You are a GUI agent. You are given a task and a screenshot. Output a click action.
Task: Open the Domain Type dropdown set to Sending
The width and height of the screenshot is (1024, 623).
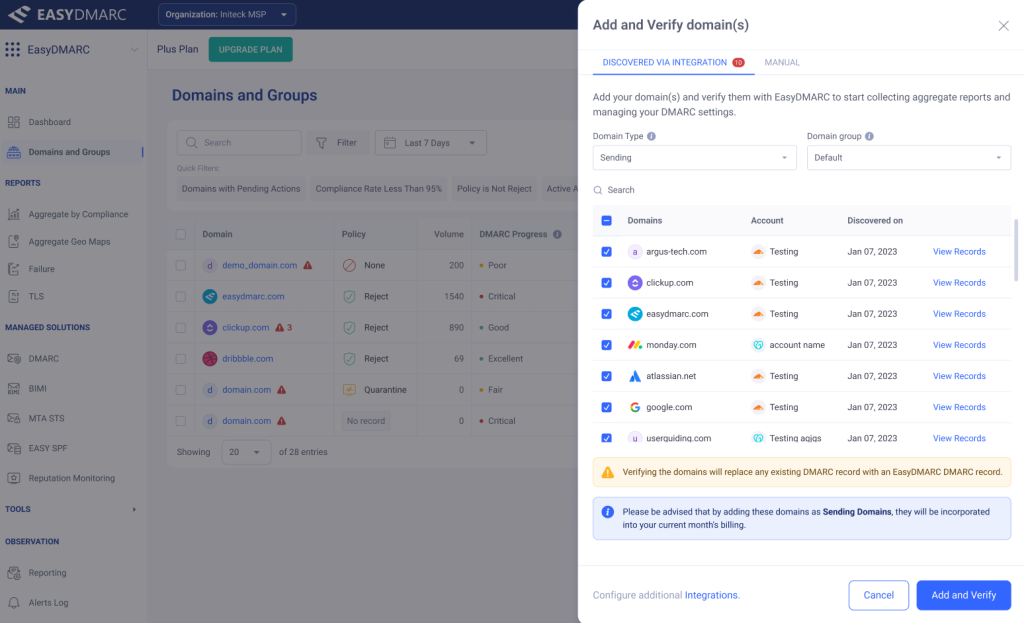click(694, 158)
